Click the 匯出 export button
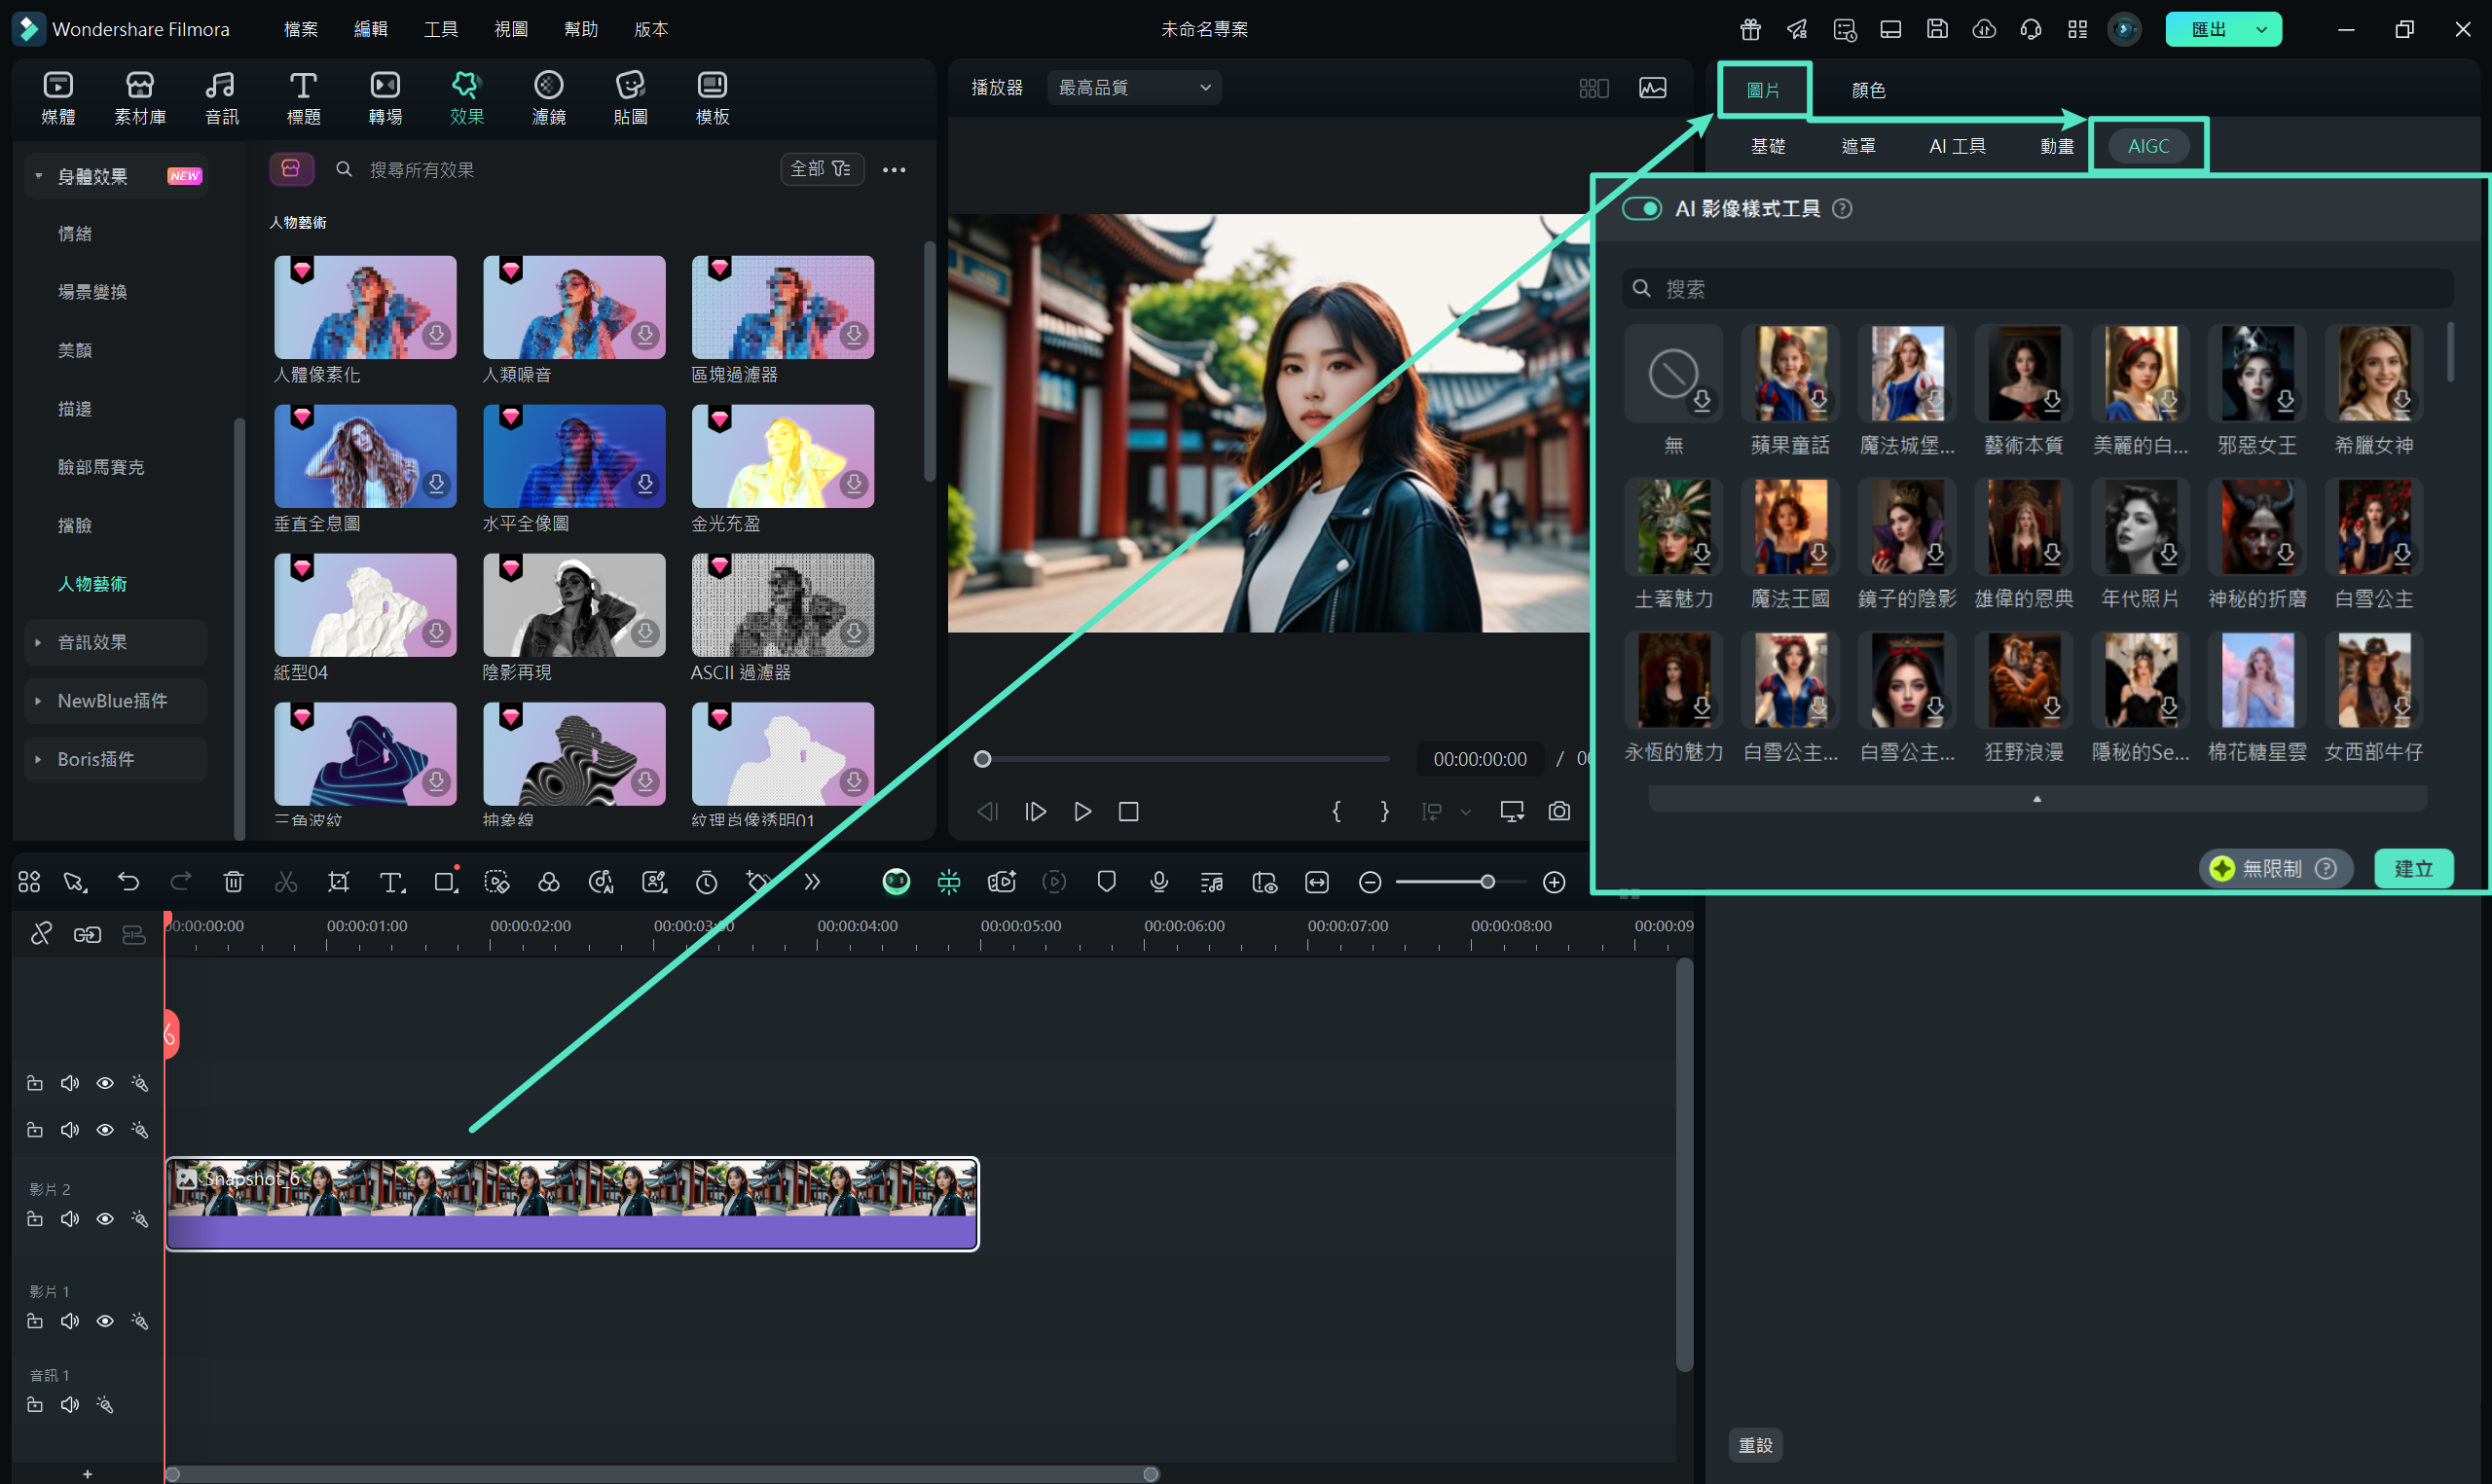2492x1484 pixels. [2208, 30]
